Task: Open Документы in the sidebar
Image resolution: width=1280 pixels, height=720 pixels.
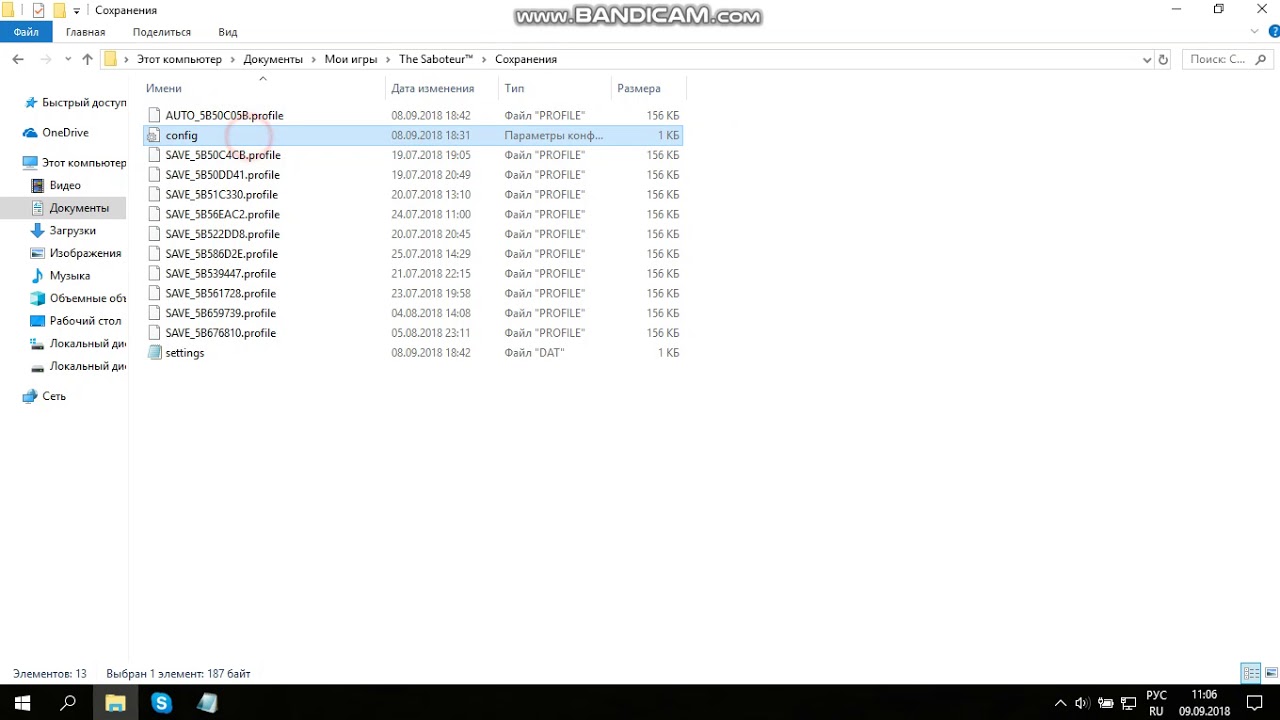Action: (79, 208)
